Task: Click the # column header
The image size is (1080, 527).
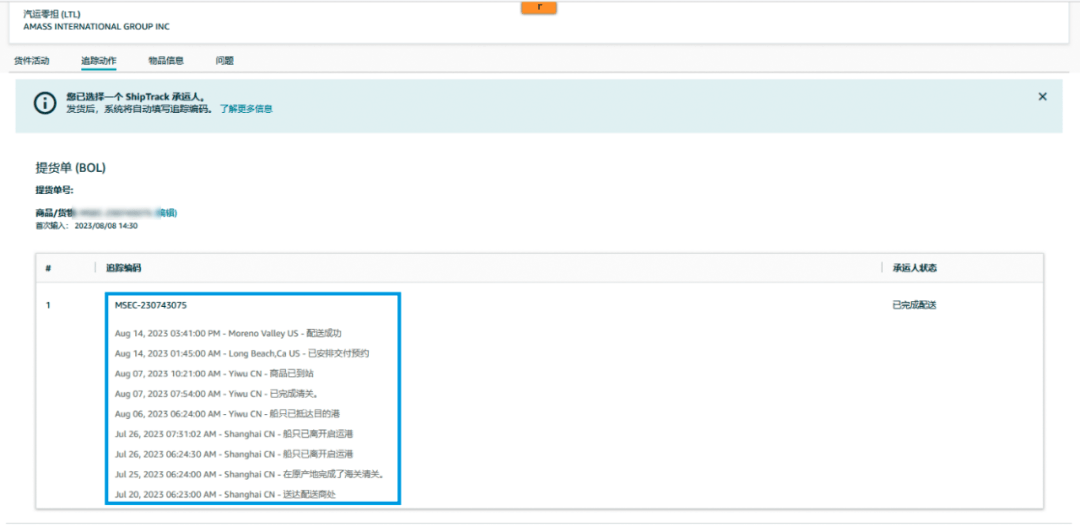Action: (x=48, y=268)
